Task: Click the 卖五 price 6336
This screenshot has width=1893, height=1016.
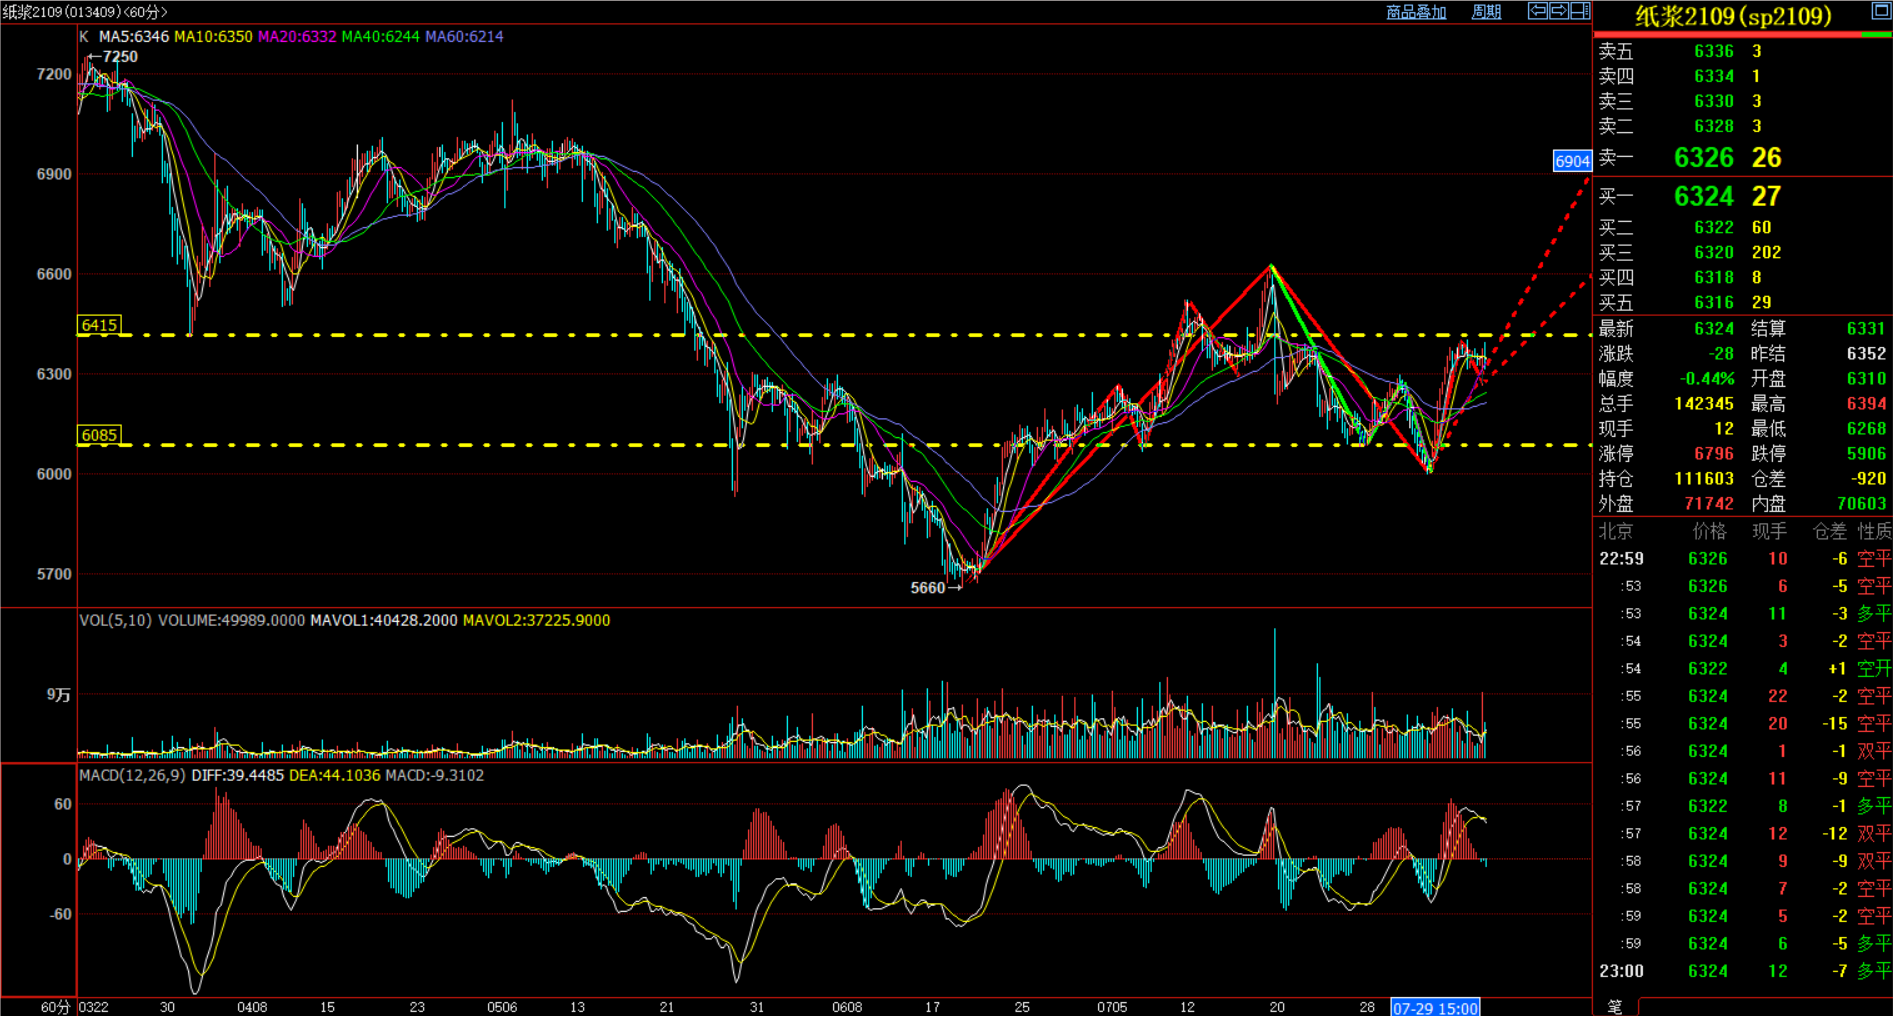Action: tap(1714, 52)
